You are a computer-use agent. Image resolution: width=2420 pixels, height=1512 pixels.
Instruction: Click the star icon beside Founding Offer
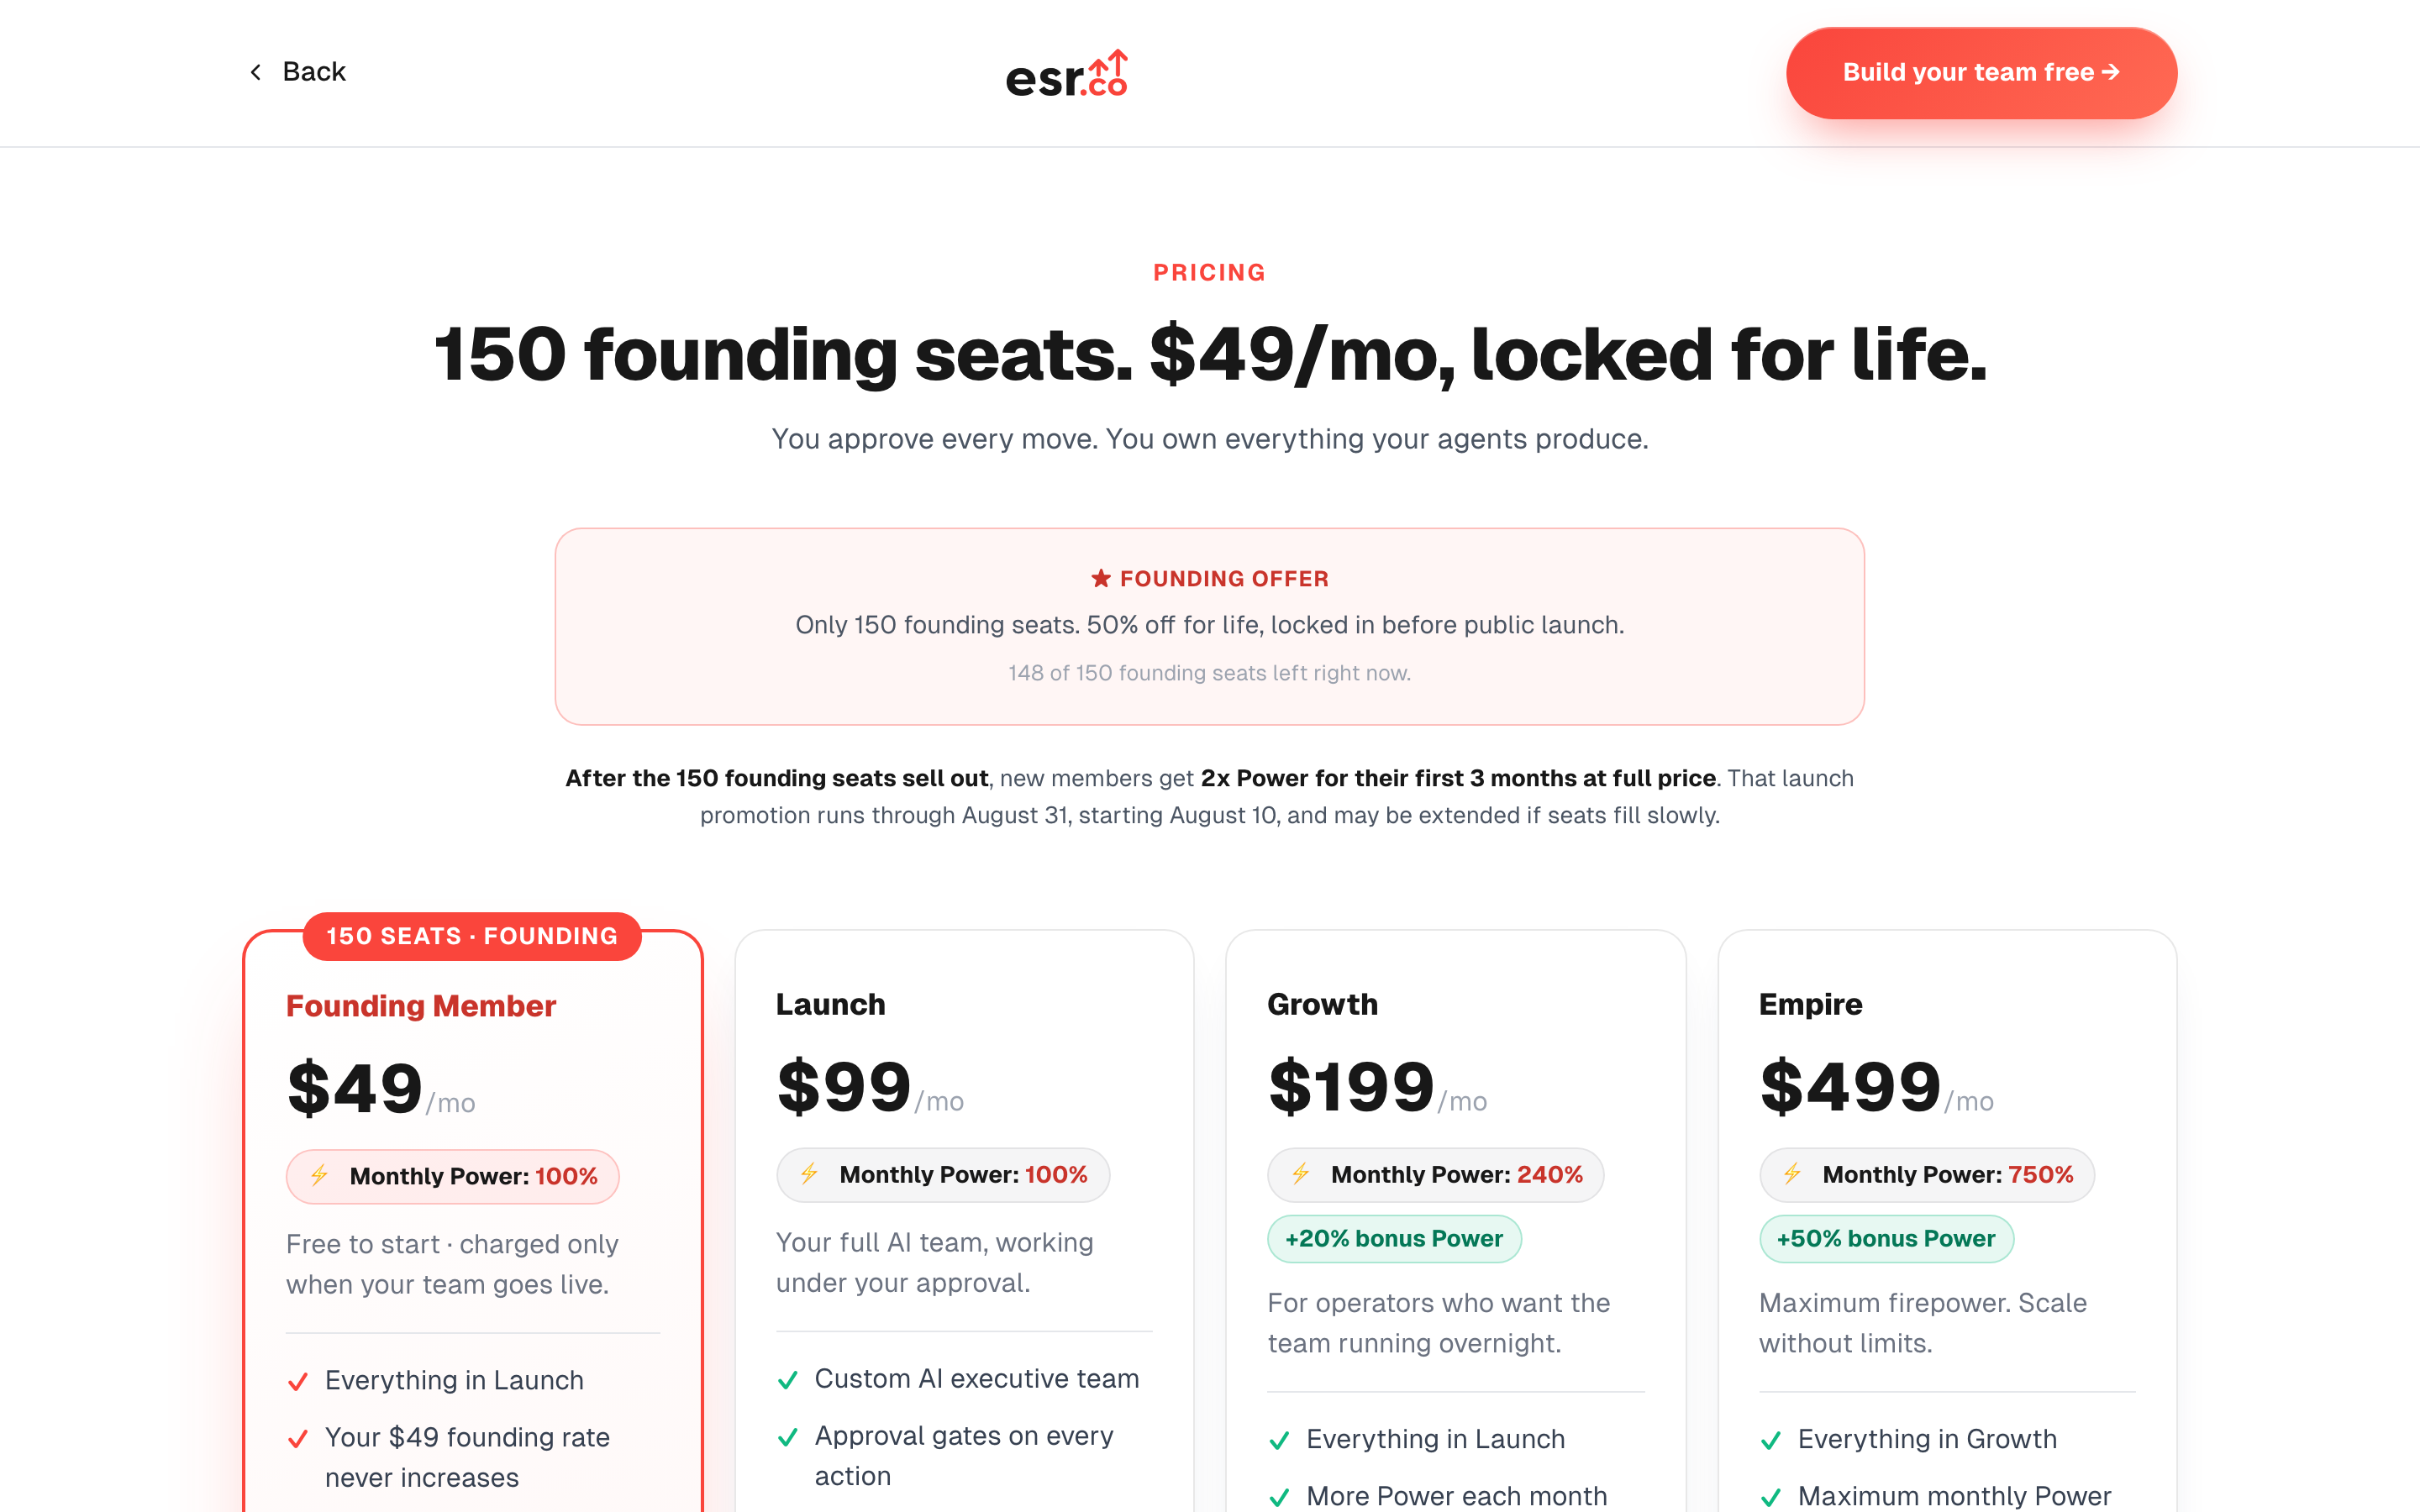tap(1101, 578)
